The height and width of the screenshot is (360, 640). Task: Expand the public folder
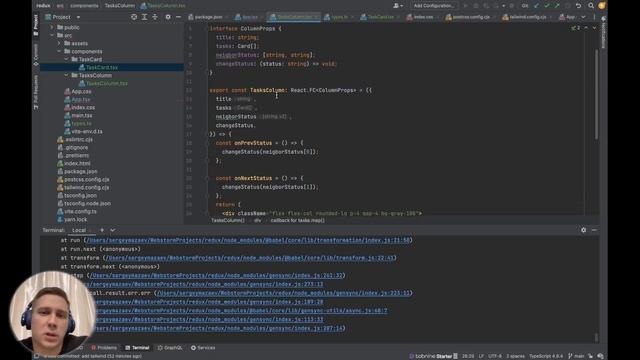(52, 27)
